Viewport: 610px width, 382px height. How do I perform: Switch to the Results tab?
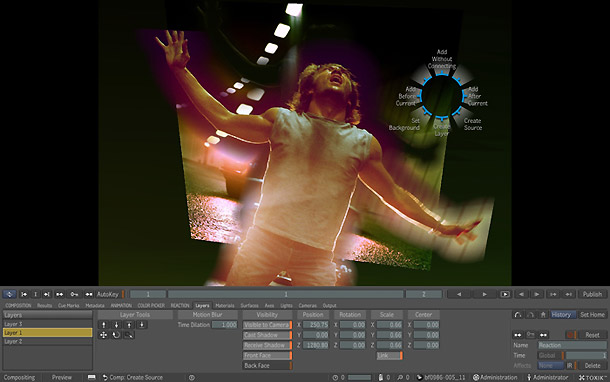point(44,305)
